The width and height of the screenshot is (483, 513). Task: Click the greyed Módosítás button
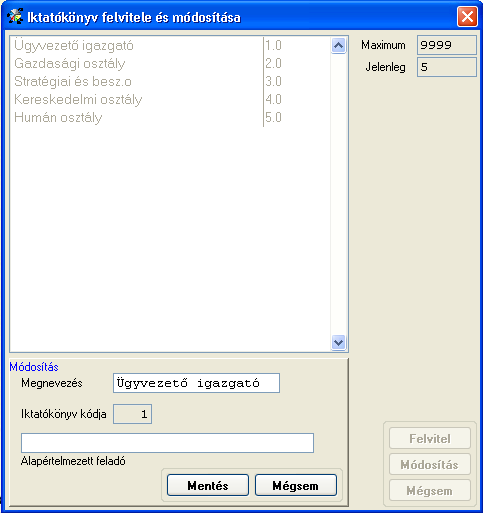pyautogui.click(x=430, y=464)
